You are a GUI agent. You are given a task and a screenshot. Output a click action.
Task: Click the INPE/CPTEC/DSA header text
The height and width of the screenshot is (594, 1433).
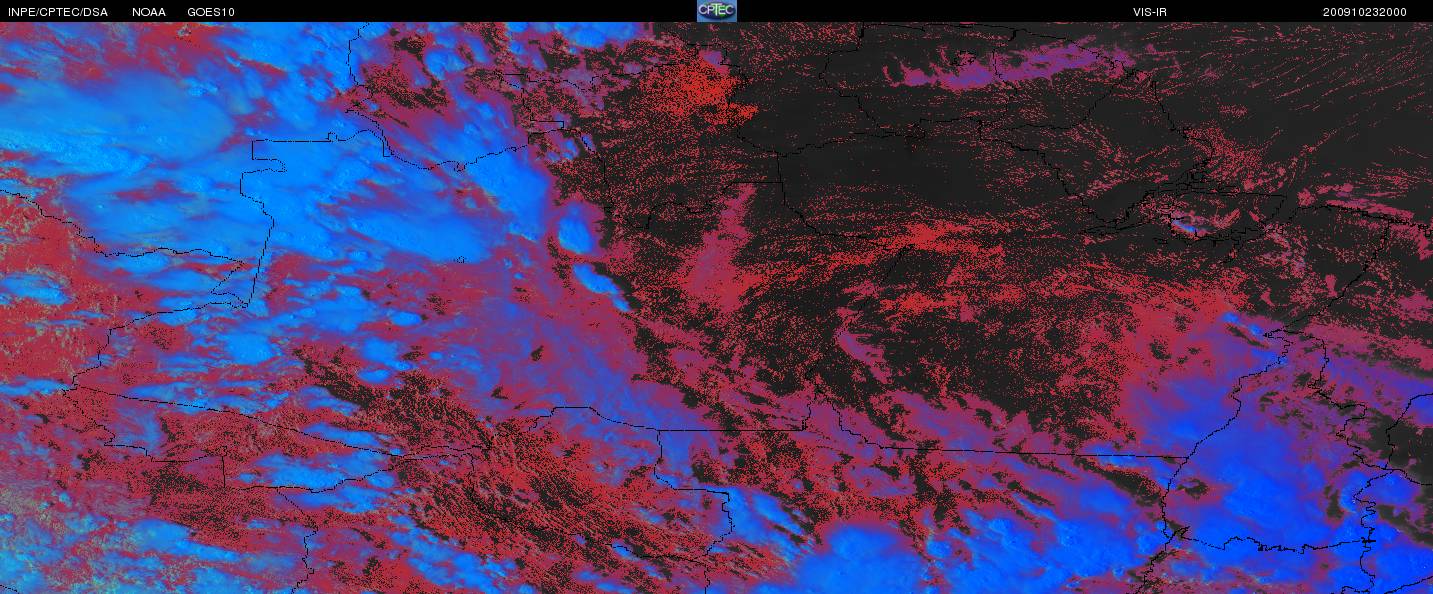pyautogui.click(x=58, y=12)
